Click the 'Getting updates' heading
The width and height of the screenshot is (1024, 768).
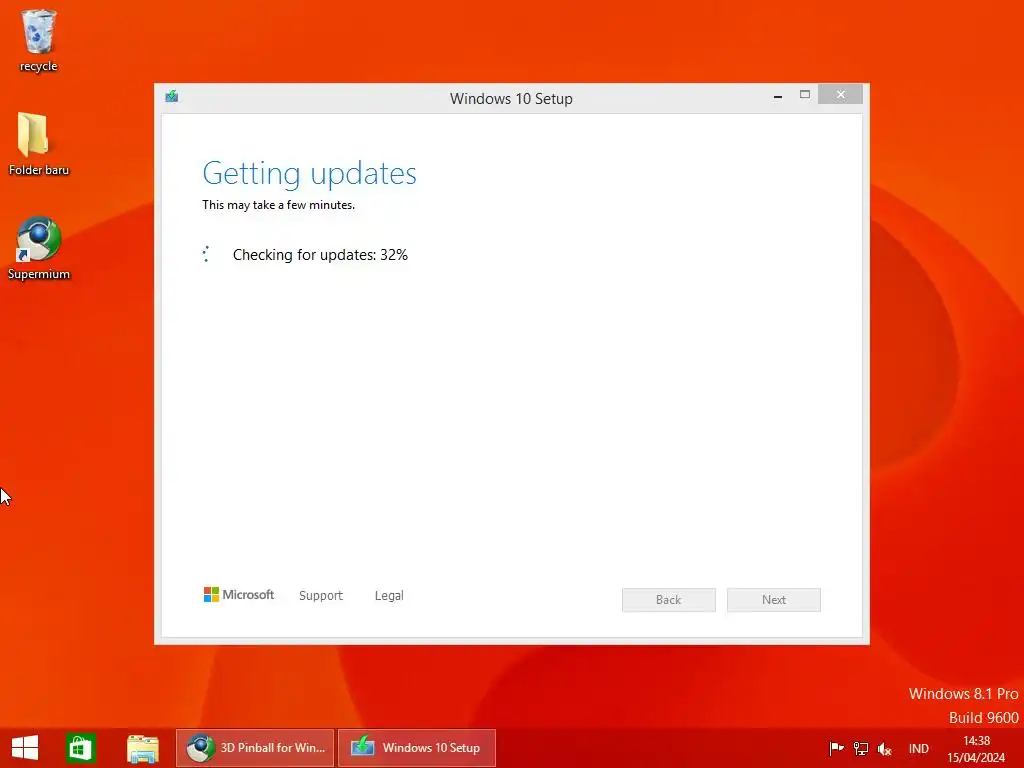pos(309,173)
